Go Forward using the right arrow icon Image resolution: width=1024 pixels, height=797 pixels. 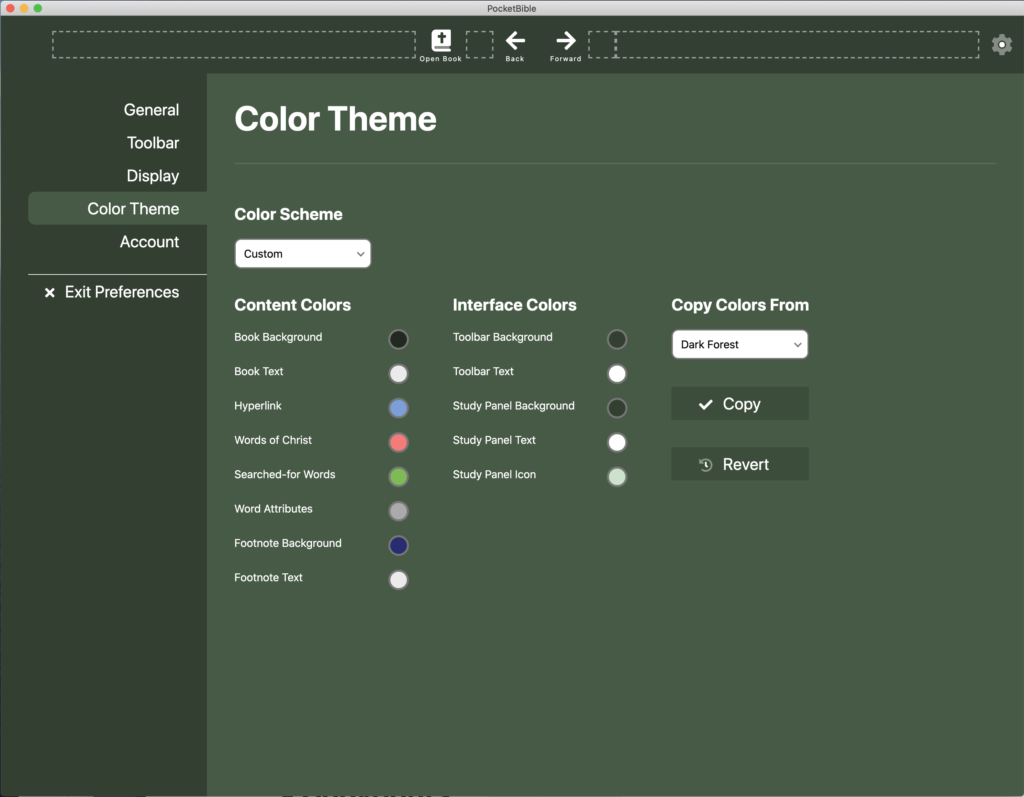[566, 45]
